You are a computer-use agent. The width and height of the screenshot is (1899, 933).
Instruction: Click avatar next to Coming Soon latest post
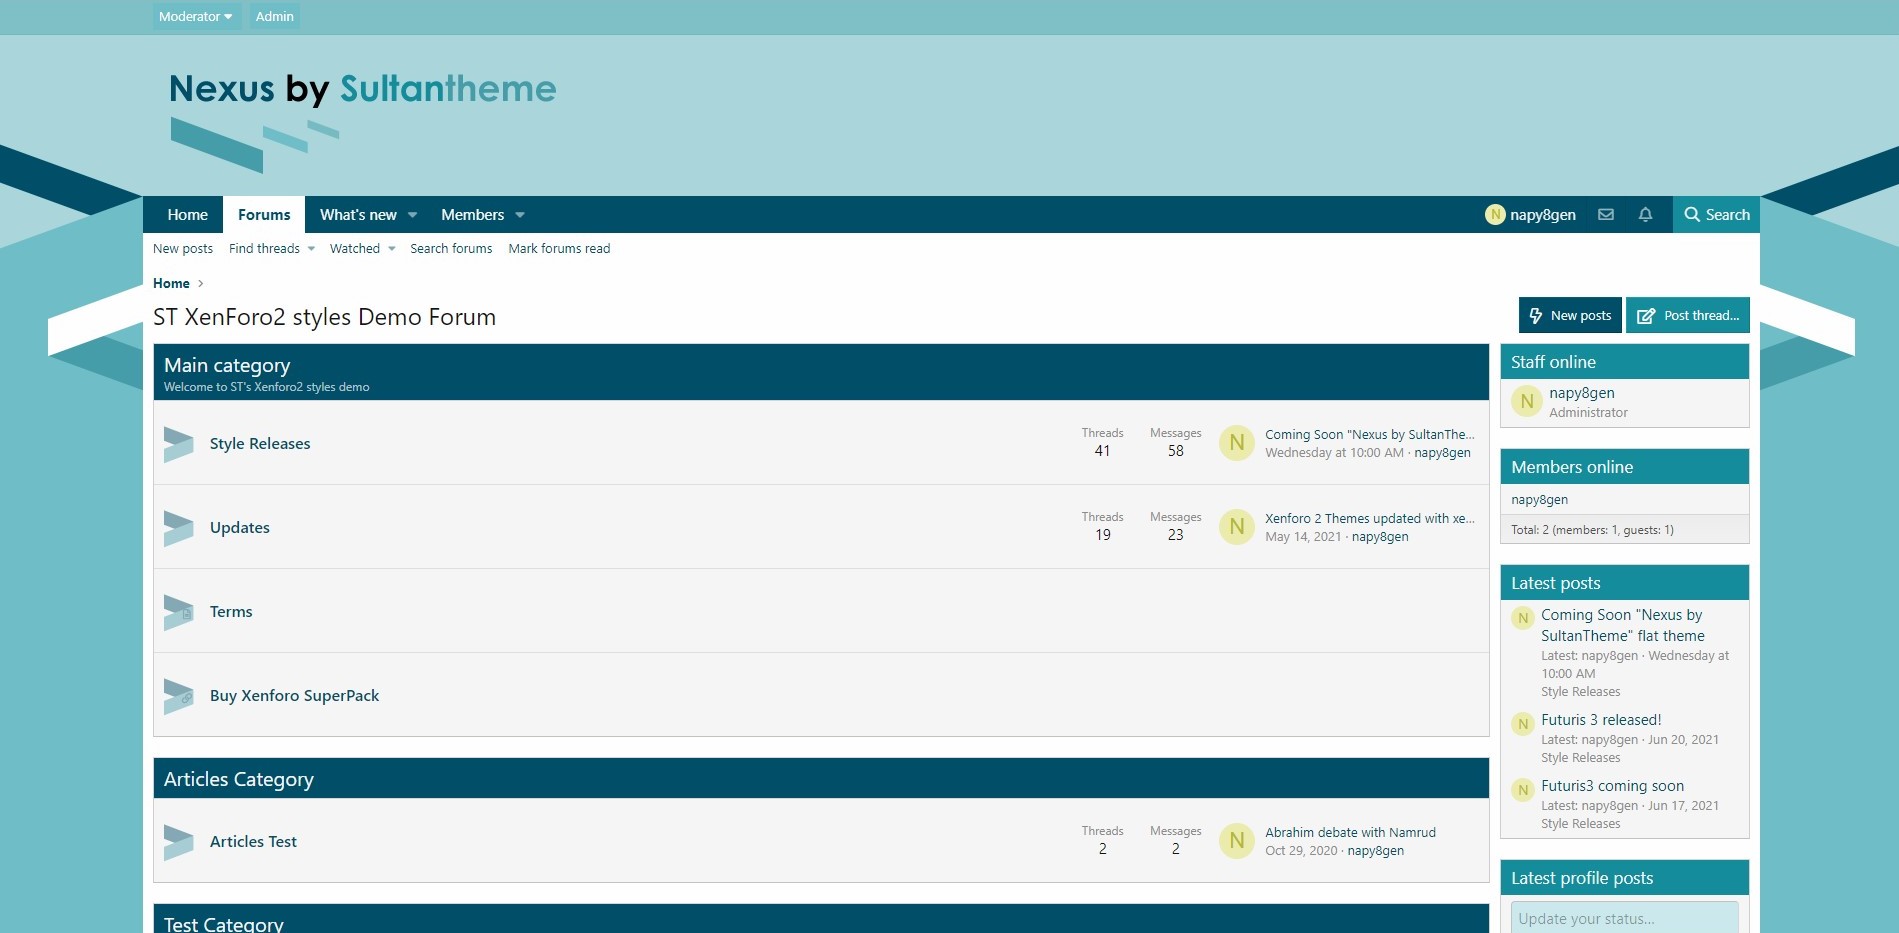pyautogui.click(x=1523, y=618)
